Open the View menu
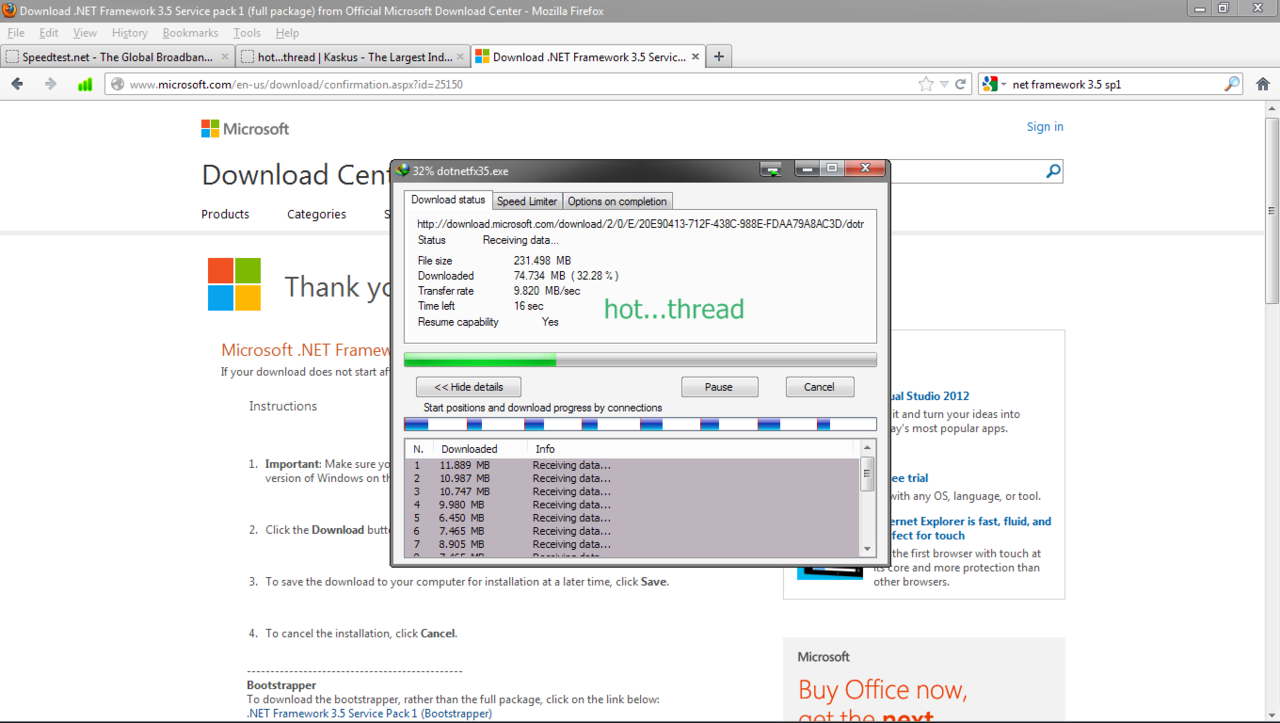This screenshot has width=1280, height=723. click(x=85, y=33)
